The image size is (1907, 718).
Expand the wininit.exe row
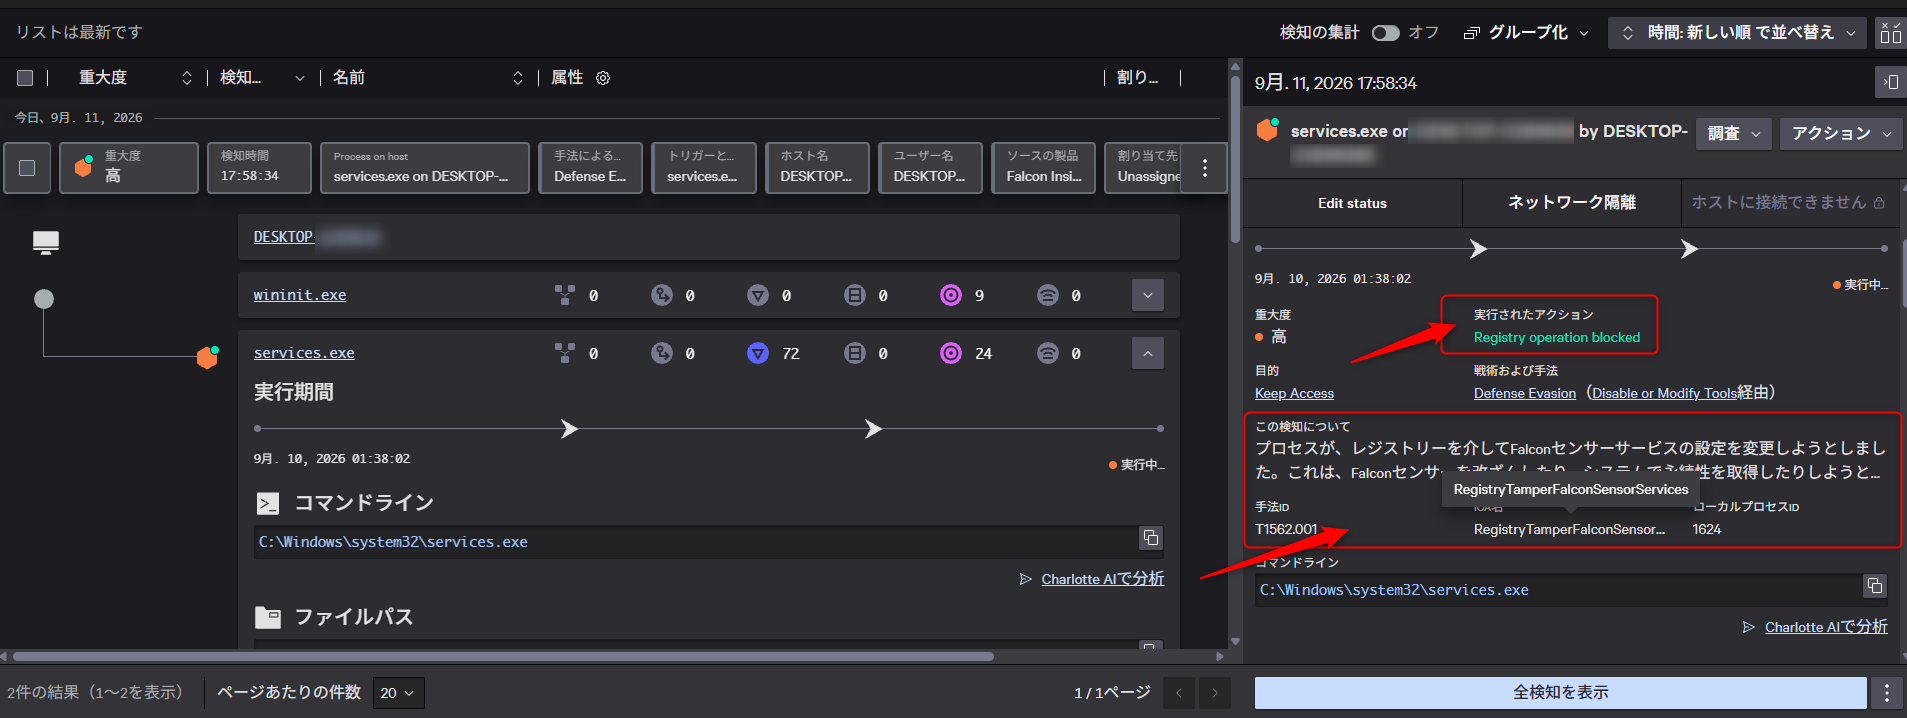(x=1148, y=295)
